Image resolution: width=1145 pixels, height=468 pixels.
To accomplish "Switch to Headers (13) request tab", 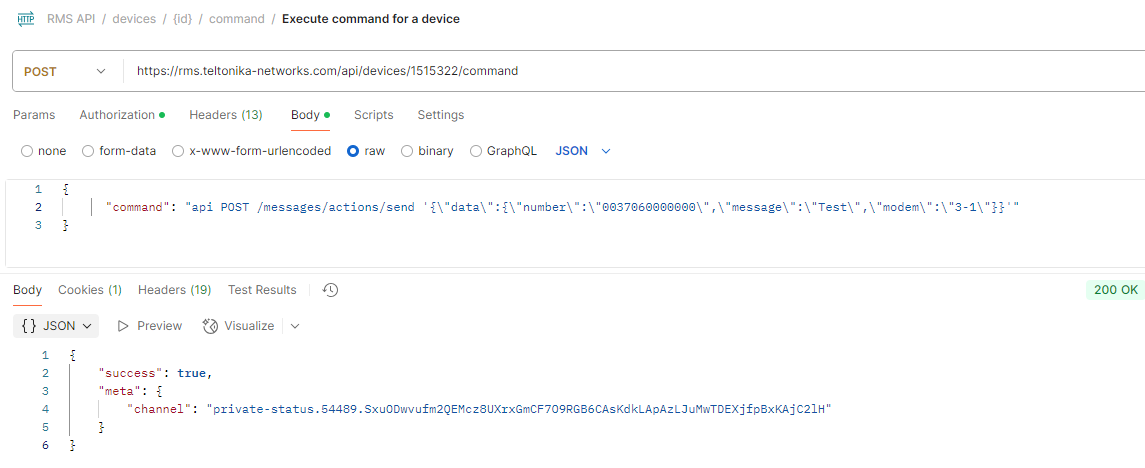I will (226, 115).
